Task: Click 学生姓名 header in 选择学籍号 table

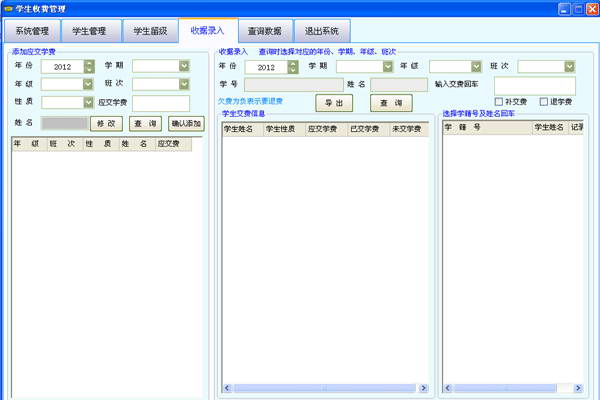Action: point(550,127)
